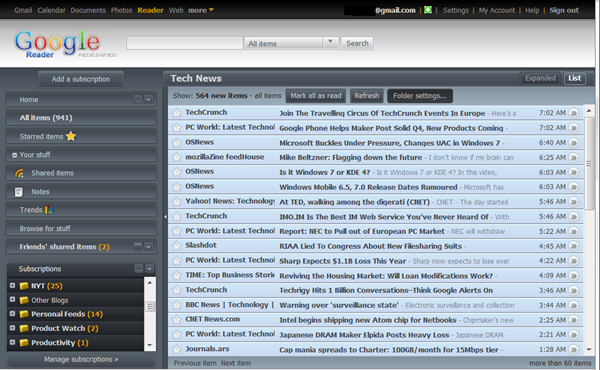The height and width of the screenshot is (370, 600).
Task: Click the Star of the Sharp Expects Loss item
Action: (x=176, y=261)
